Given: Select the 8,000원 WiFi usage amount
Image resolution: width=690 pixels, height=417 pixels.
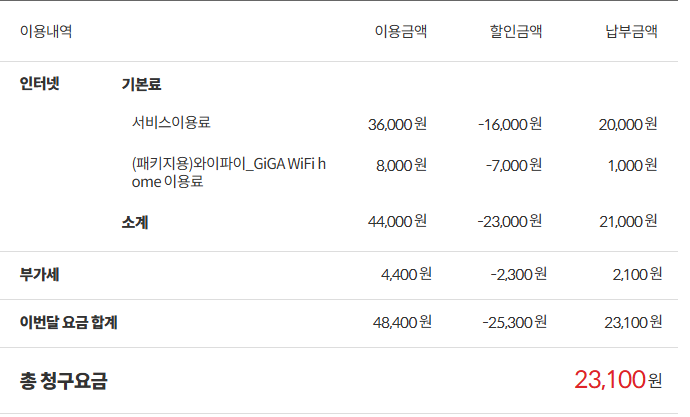Looking at the screenshot, I should click(x=401, y=165).
